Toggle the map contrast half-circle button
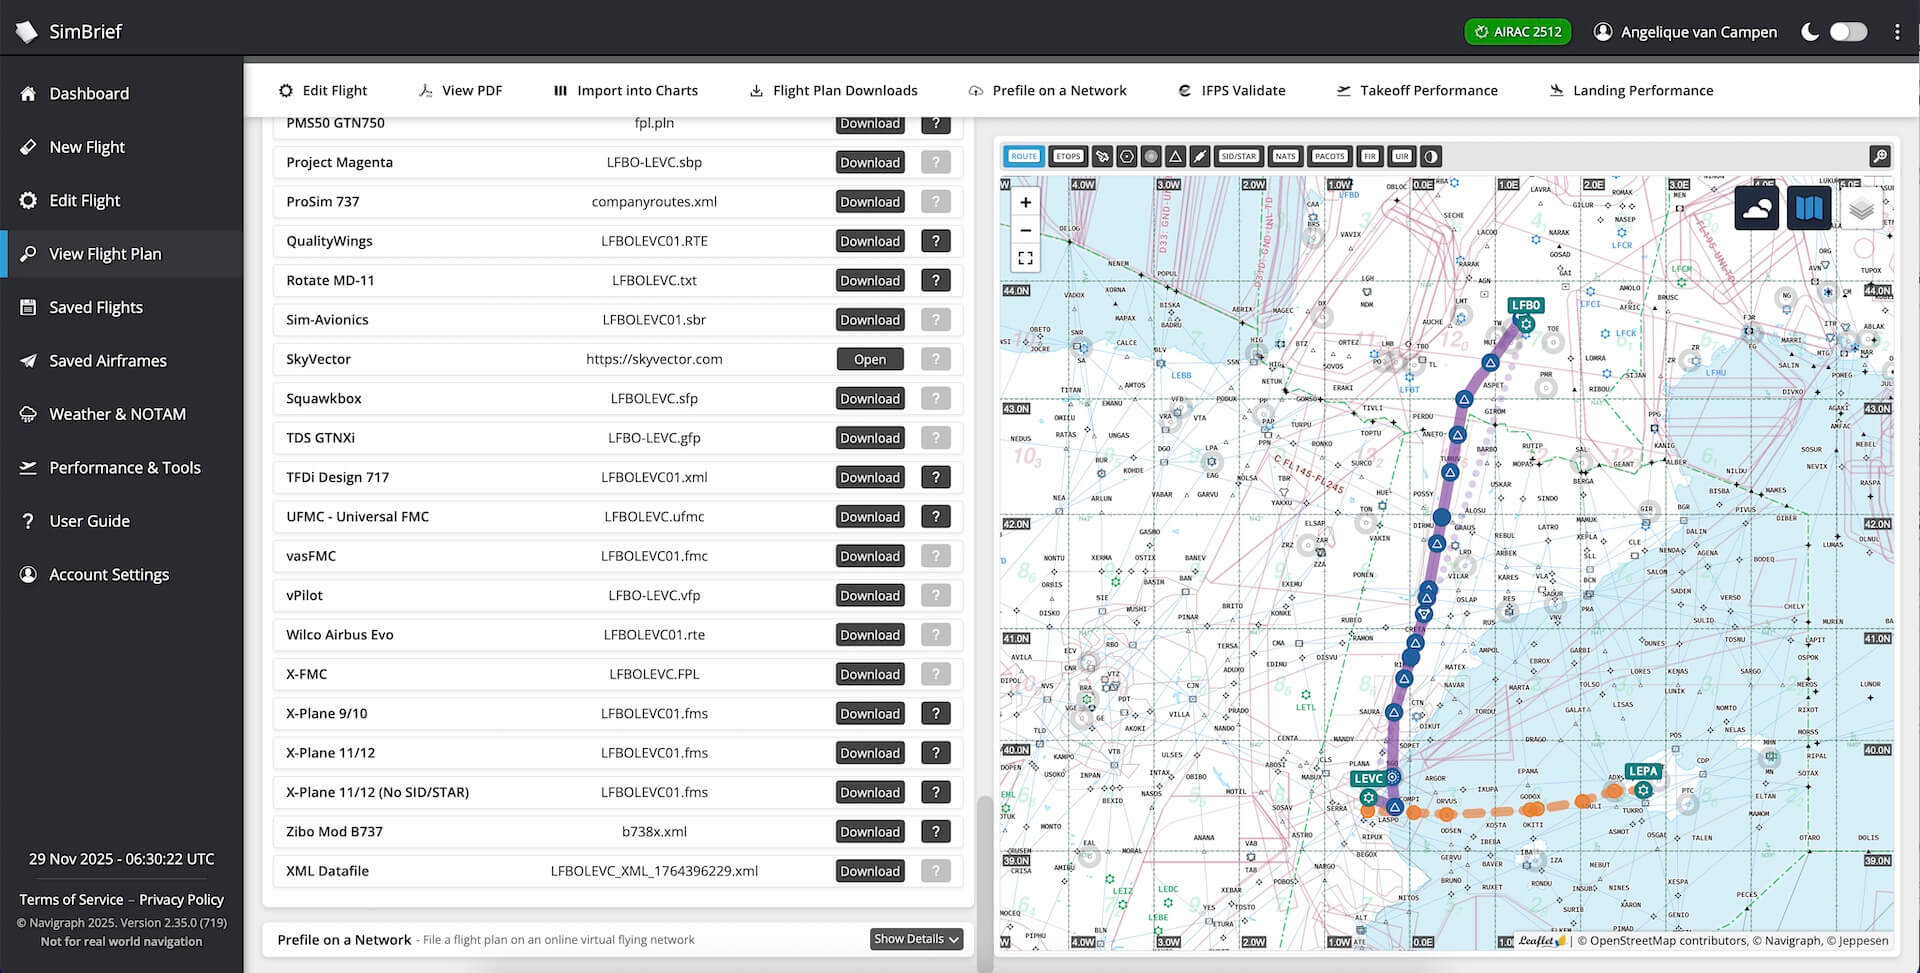Viewport: 1920px width, 973px height. click(1431, 156)
